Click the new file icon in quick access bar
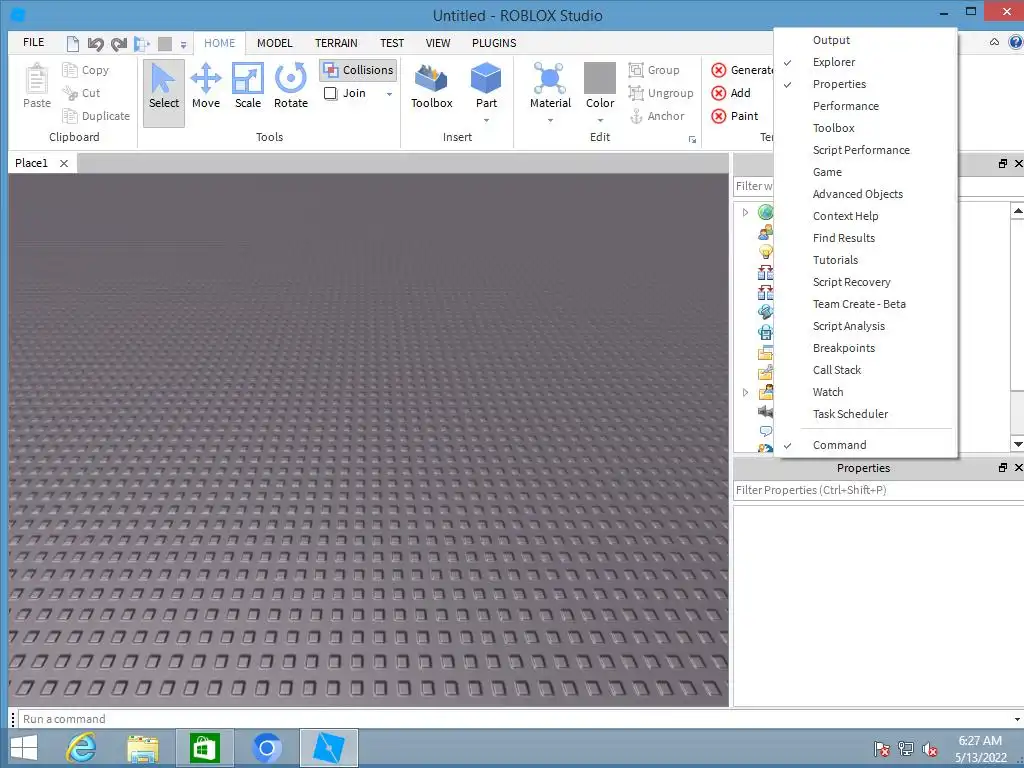This screenshot has height=768, width=1024. [72, 44]
